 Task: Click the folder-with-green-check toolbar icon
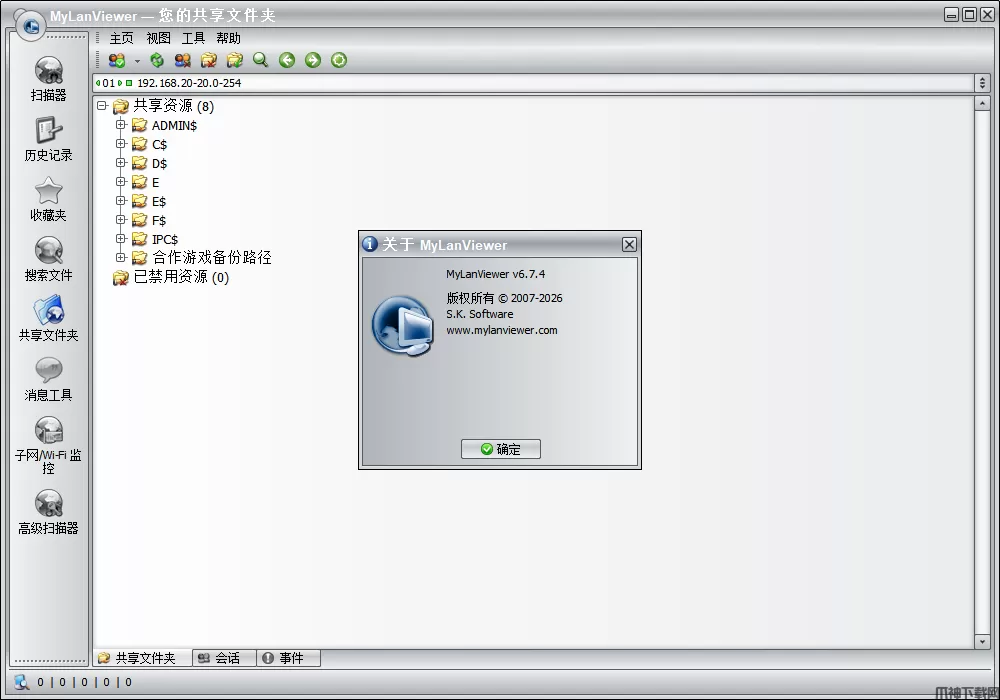coord(235,60)
